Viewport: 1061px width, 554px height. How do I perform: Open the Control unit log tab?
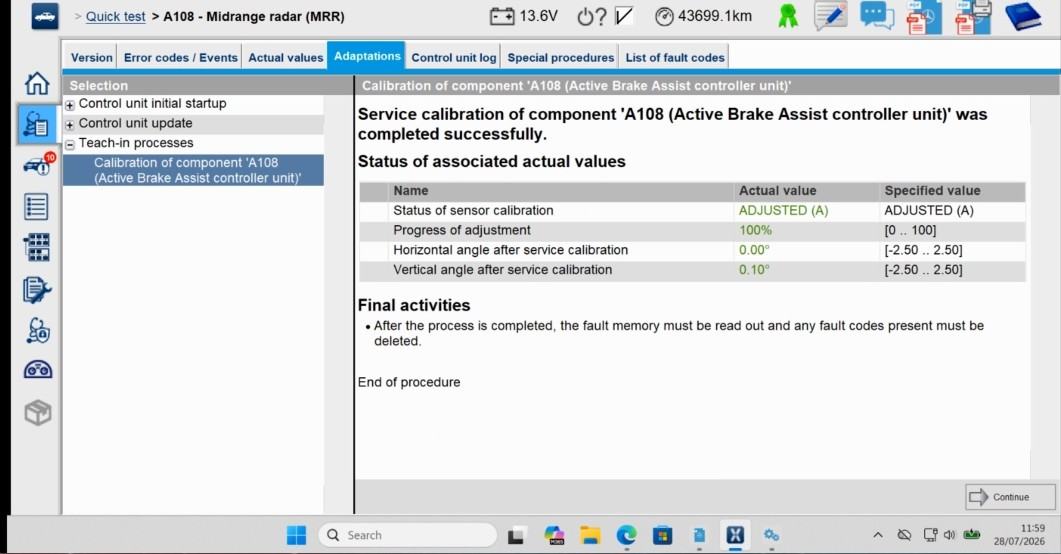pos(453,57)
